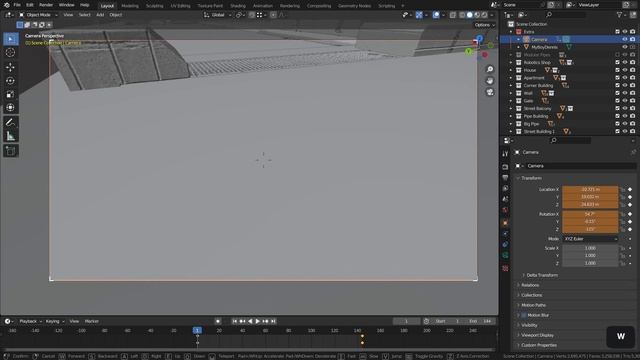Switch to the Modeling workspace tab
Image resolution: width=640 pixels, height=360 pixels.
(130, 6)
